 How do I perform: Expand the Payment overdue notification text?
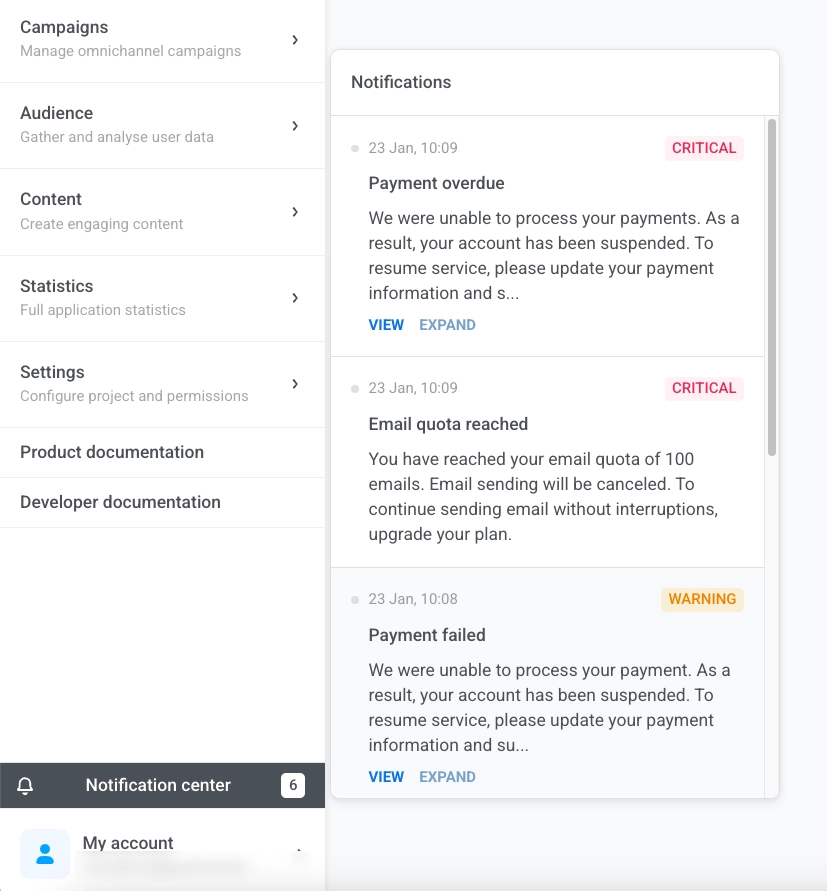click(447, 325)
